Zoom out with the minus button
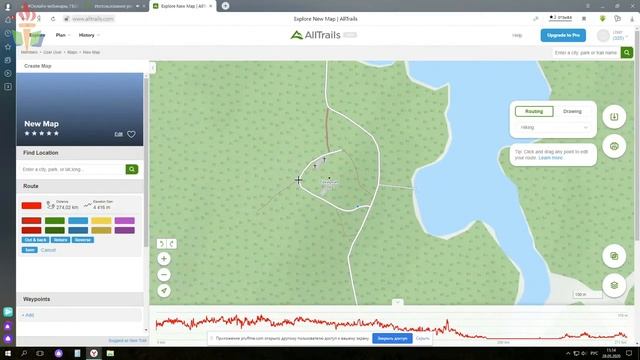The height and width of the screenshot is (360, 640). (x=164, y=274)
